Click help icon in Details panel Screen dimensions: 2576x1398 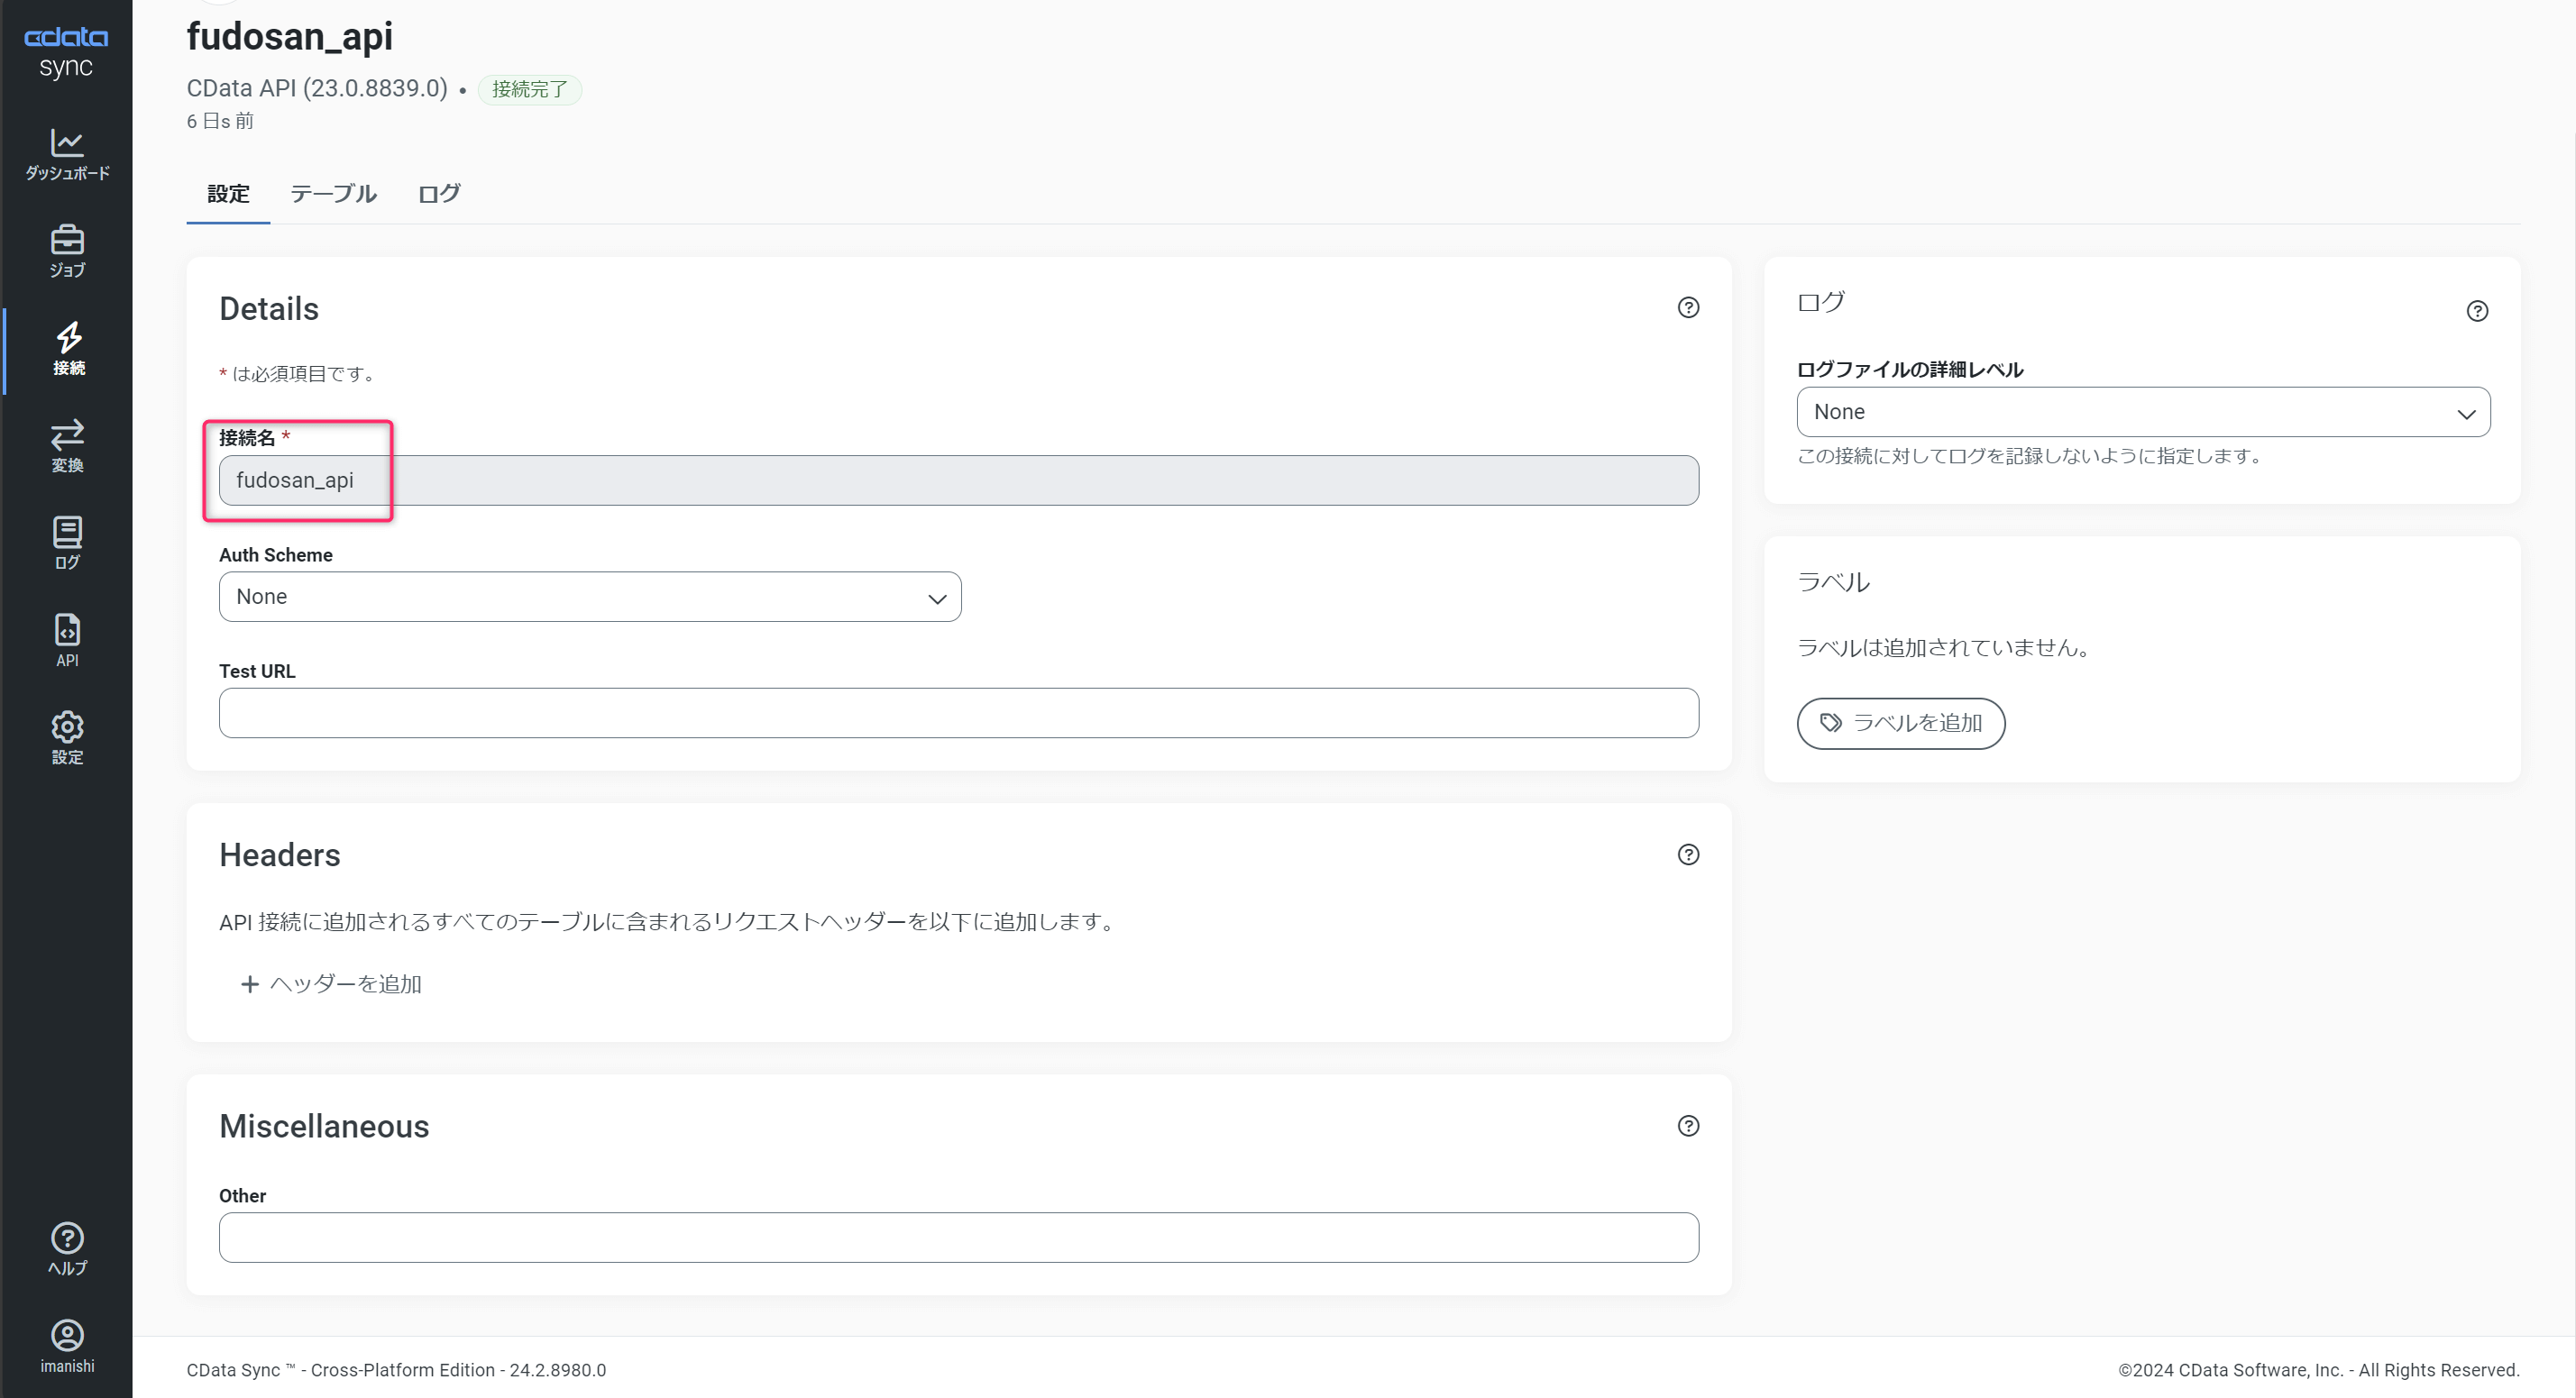click(1688, 308)
